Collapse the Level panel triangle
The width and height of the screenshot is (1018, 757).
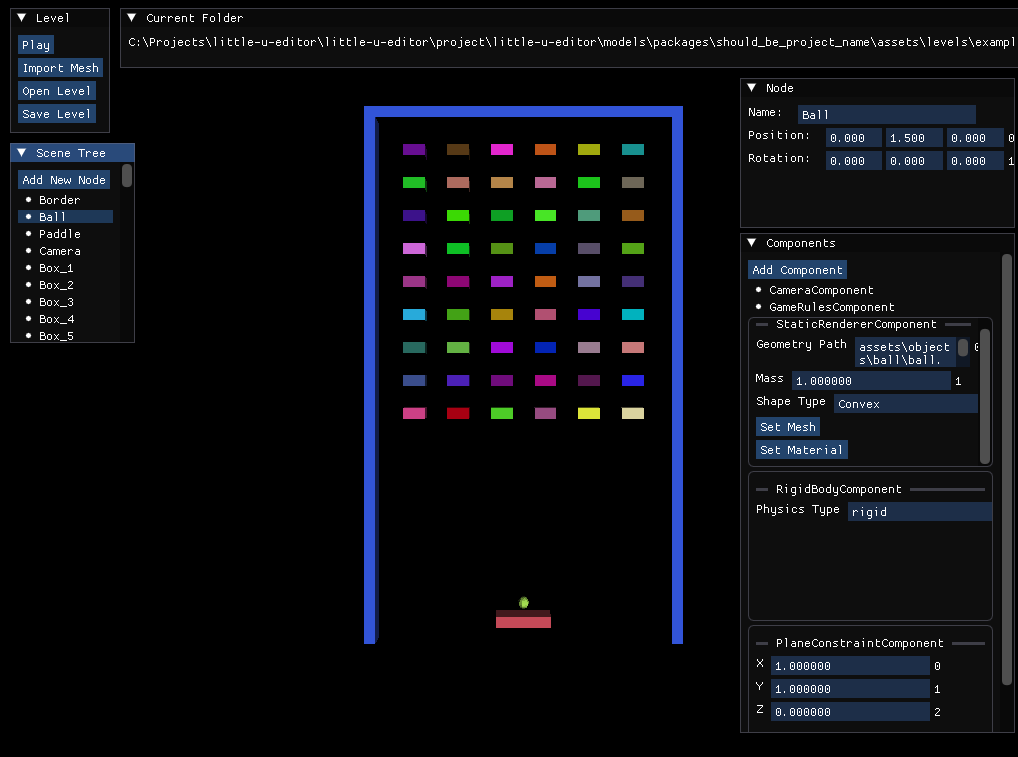click(22, 18)
